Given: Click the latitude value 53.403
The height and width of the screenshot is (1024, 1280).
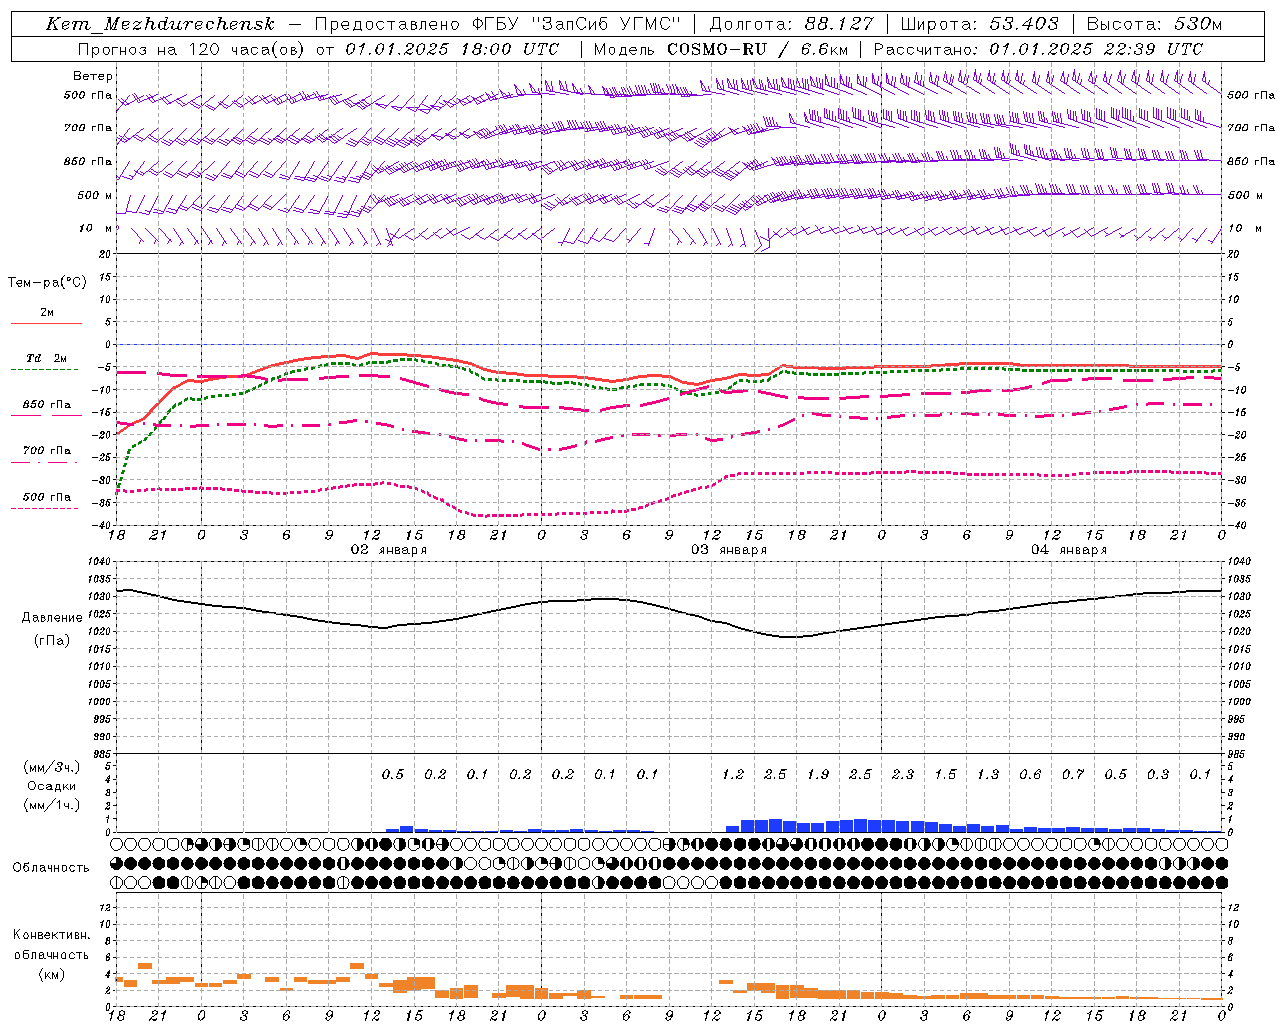Looking at the screenshot, I should (x=1024, y=24).
